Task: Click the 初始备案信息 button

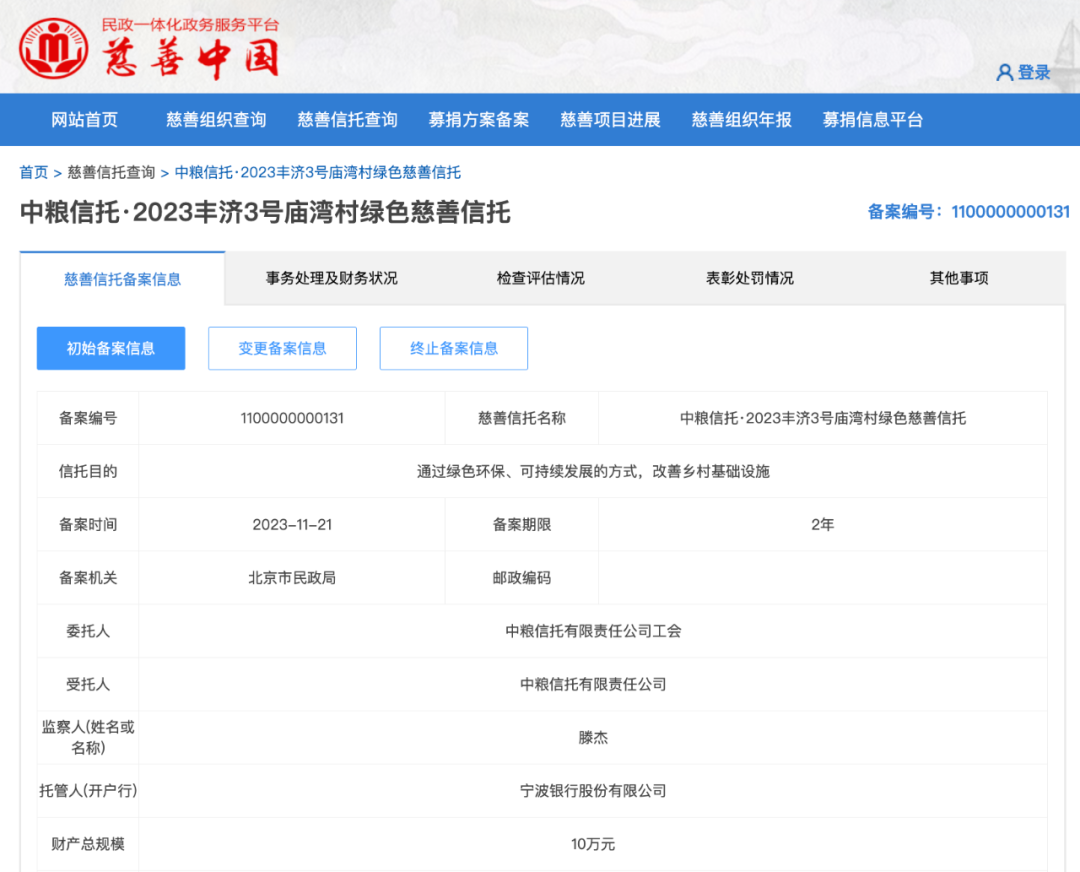Action: point(111,349)
